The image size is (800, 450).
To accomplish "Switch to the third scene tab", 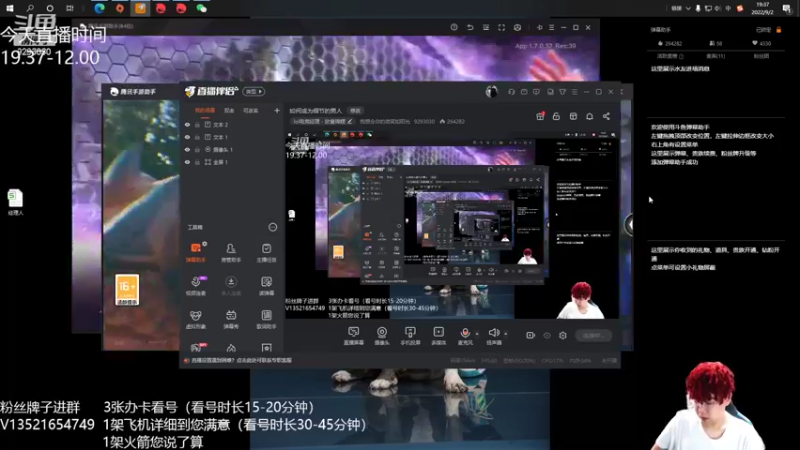I will 251,111.
